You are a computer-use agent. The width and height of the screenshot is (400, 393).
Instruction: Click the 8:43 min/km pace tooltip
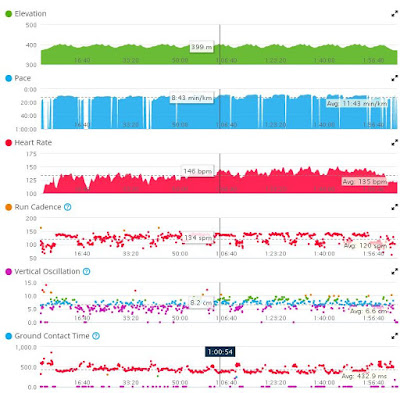click(191, 98)
